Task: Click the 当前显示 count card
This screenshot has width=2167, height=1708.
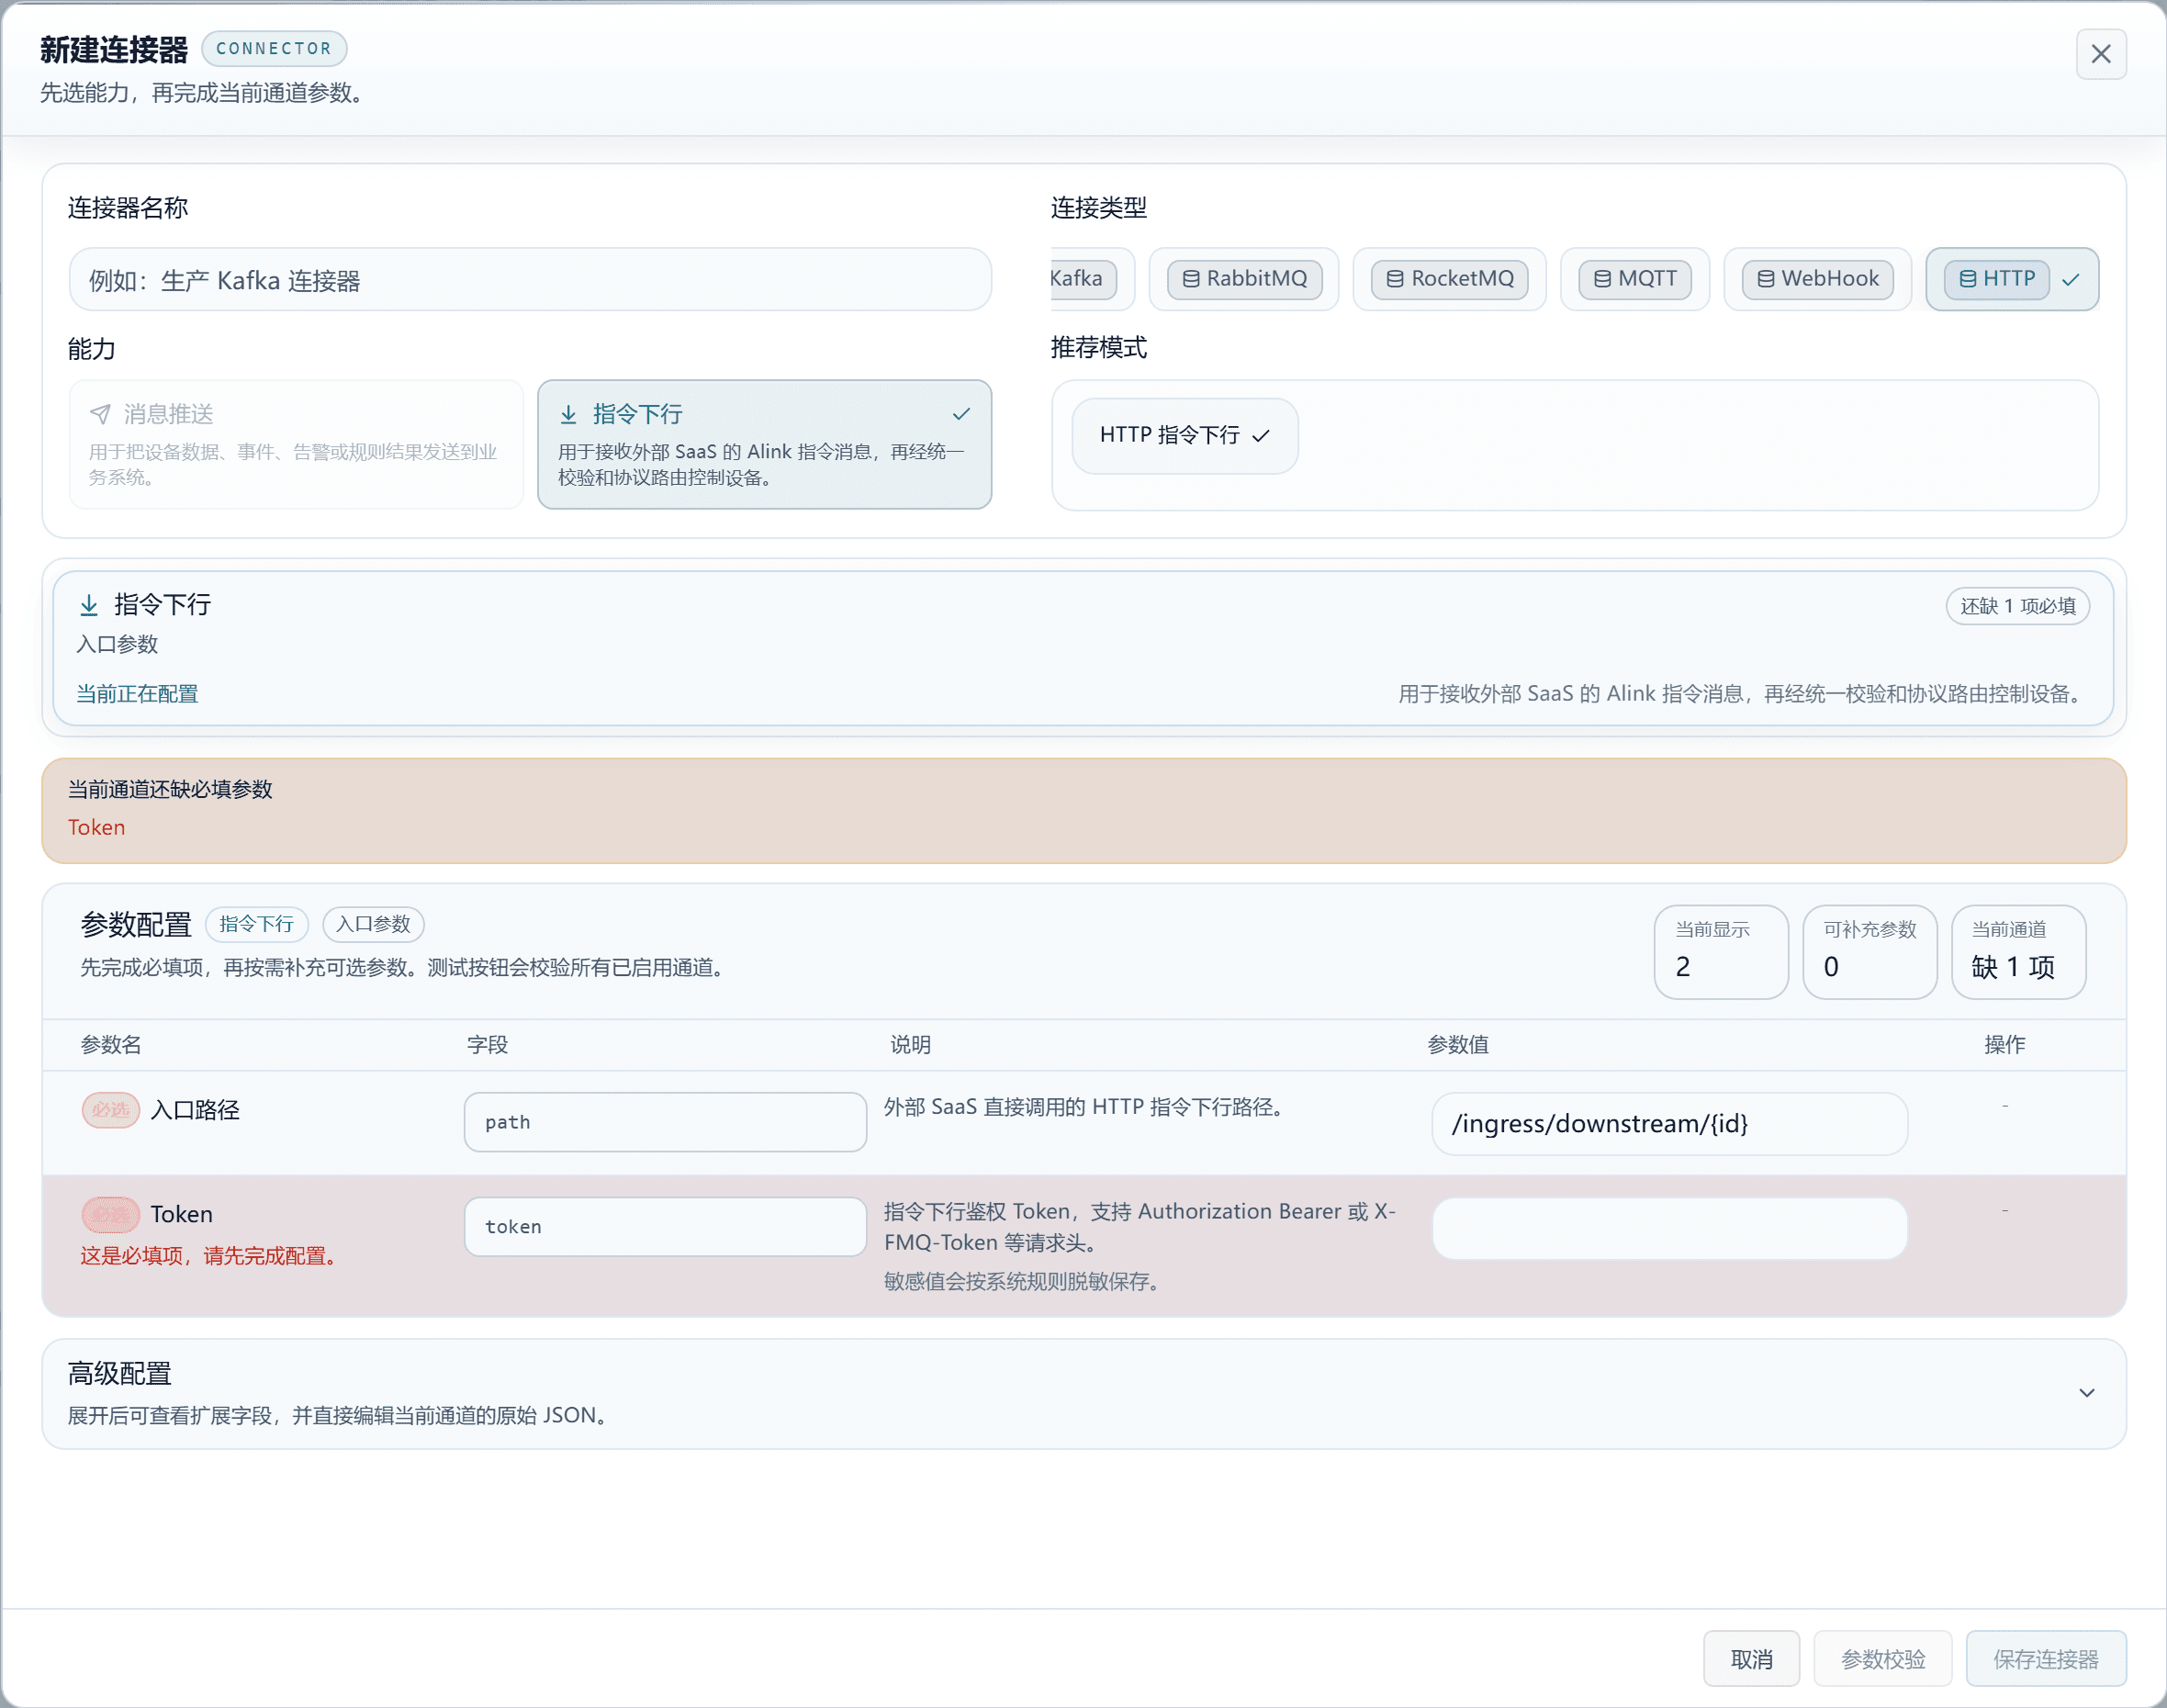Action: tap(1721, 952)
